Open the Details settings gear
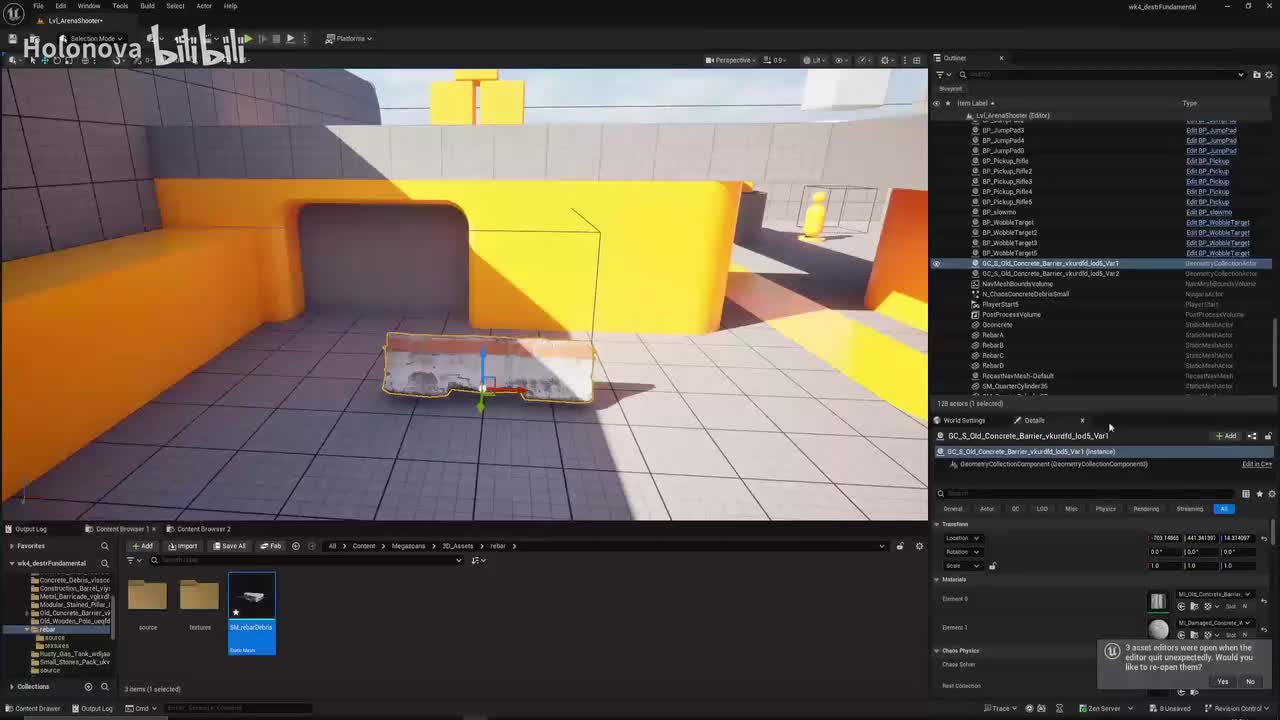 point(1272,493)
